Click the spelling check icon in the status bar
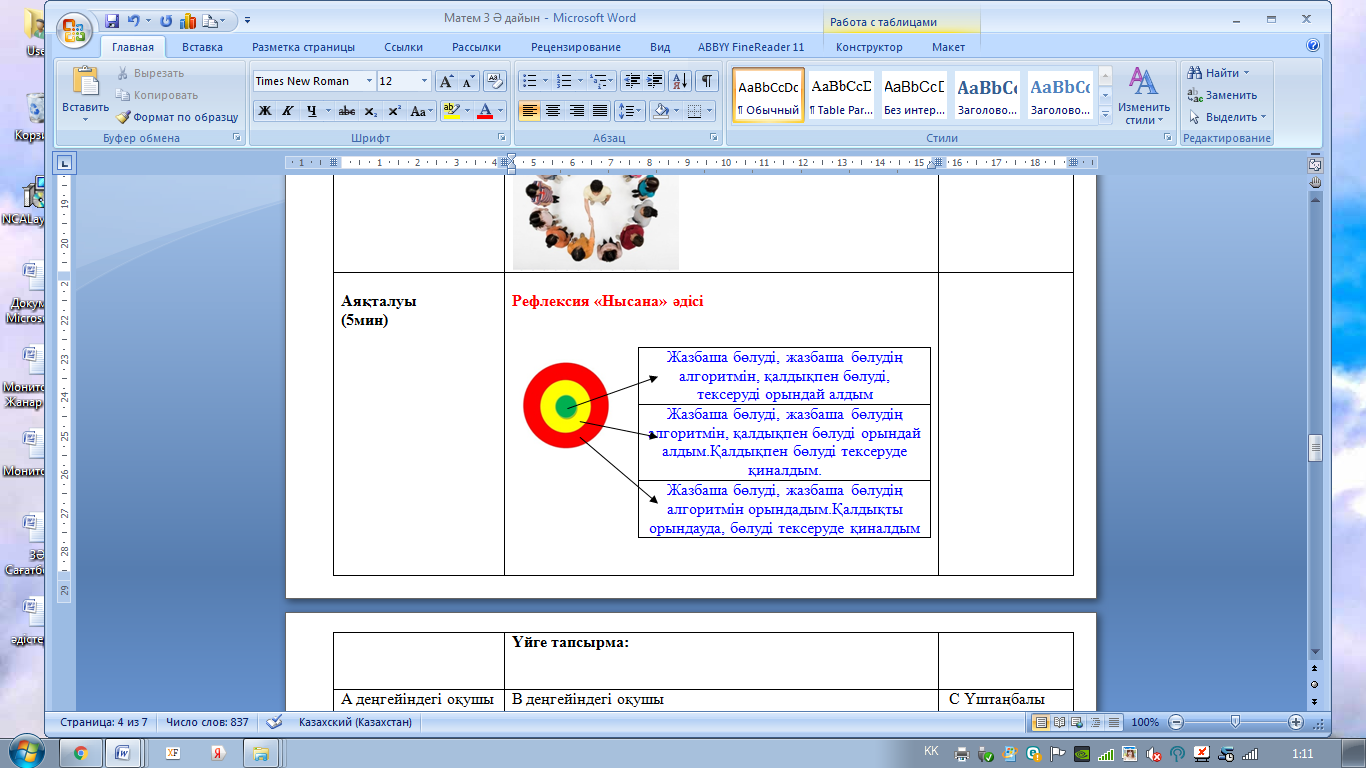This screenshot has height=768, width=1366. click(274, 722)
